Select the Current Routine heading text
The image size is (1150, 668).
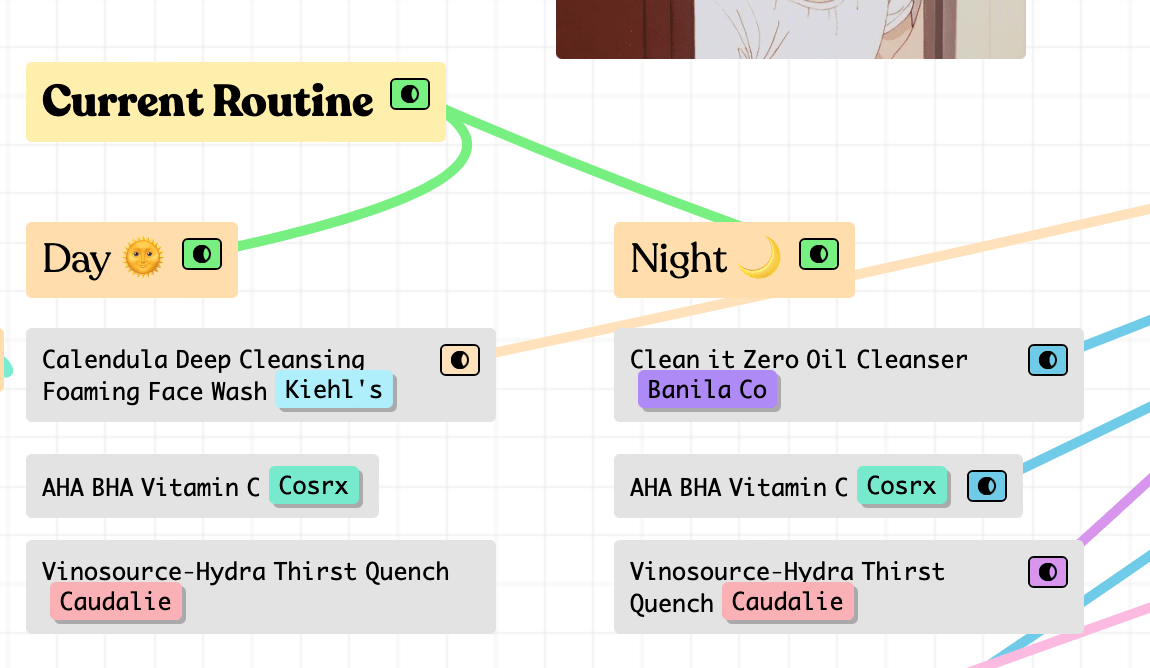208,101
